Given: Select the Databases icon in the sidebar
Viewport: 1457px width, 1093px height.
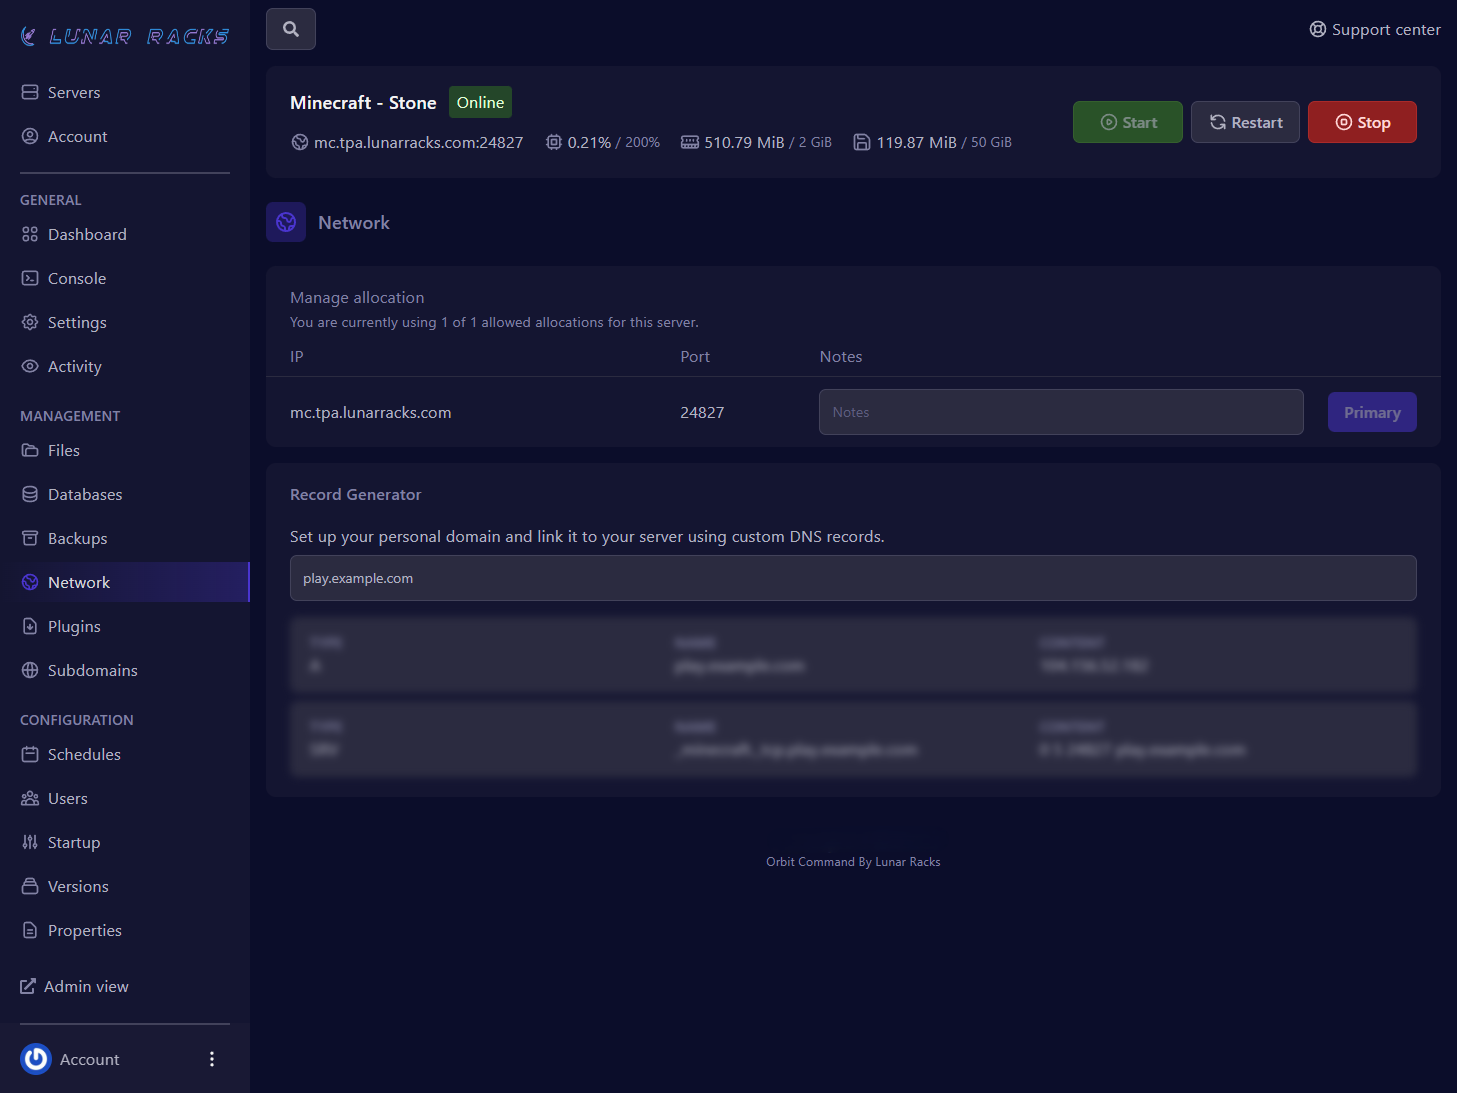Looking at the screenshot, I should (x=30, y=494).
